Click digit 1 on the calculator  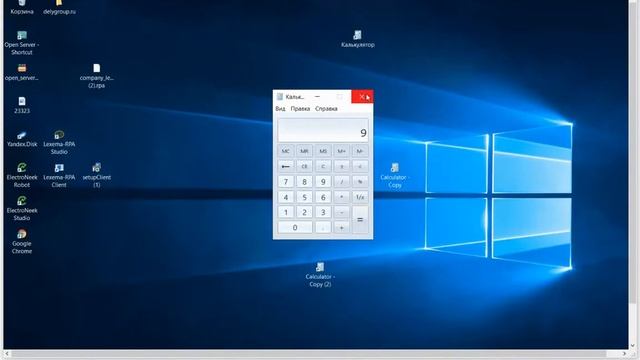tap(286, 212)
